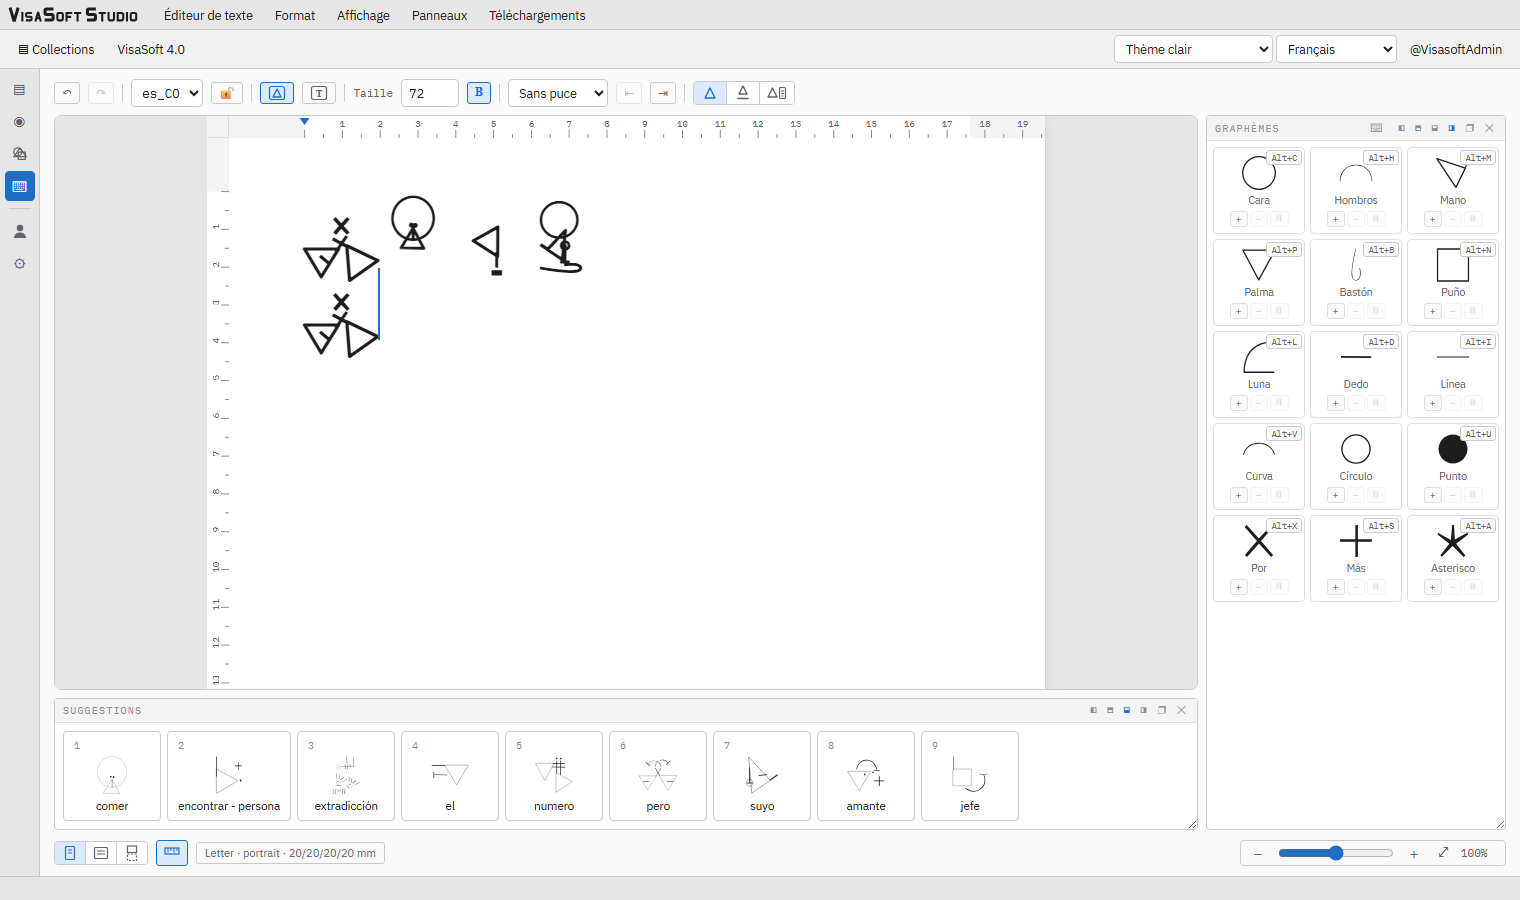The height and width of the screenshot is (900, 1520).
Task: Select the underlined glyph display mode
Action: coord(743,93)
